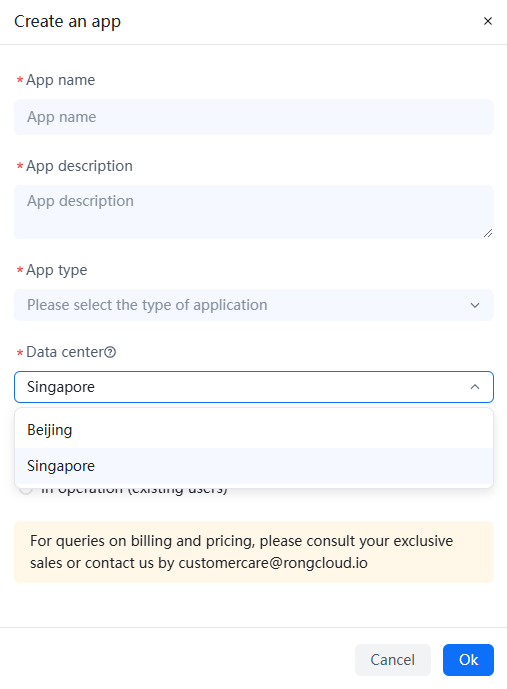Click the down chevron in App type field

pyautogui.click(x=475, y=305)
